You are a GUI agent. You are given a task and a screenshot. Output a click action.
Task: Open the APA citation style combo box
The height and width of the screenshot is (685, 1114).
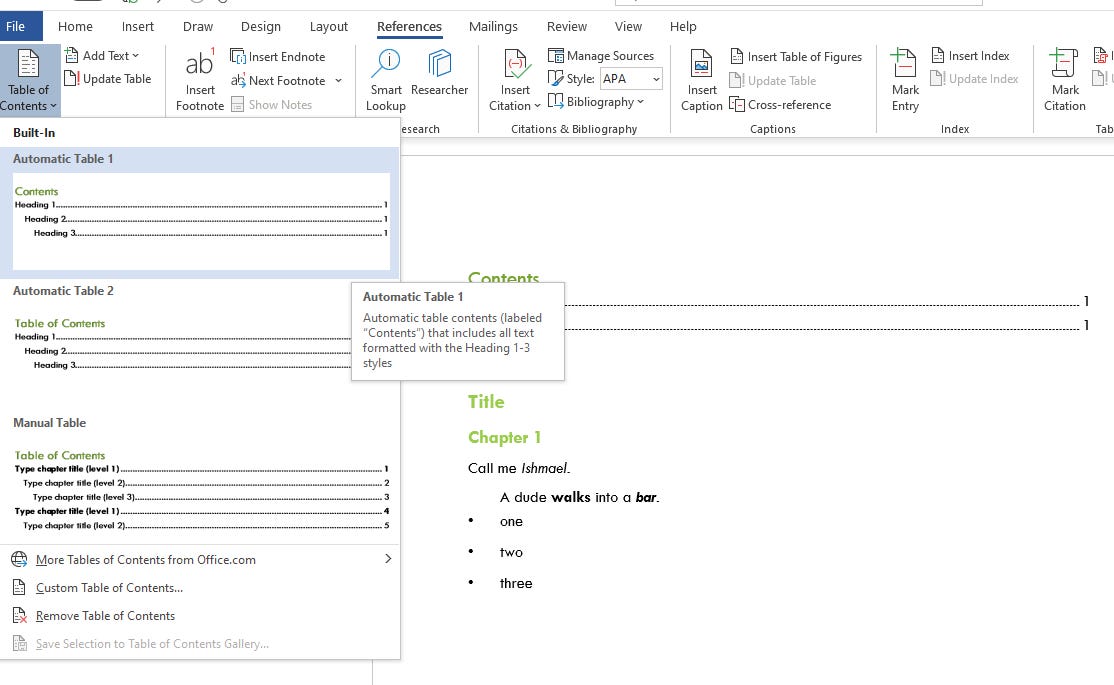[x=631, y=79]
